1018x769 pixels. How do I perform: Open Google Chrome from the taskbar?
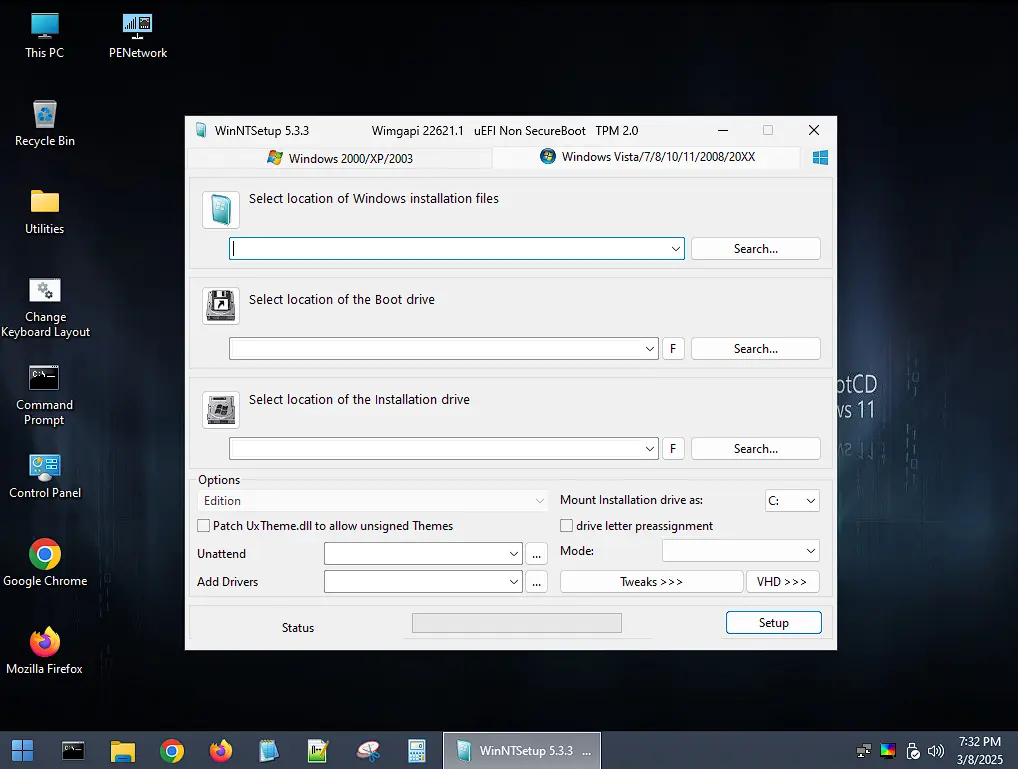[171, 750]
